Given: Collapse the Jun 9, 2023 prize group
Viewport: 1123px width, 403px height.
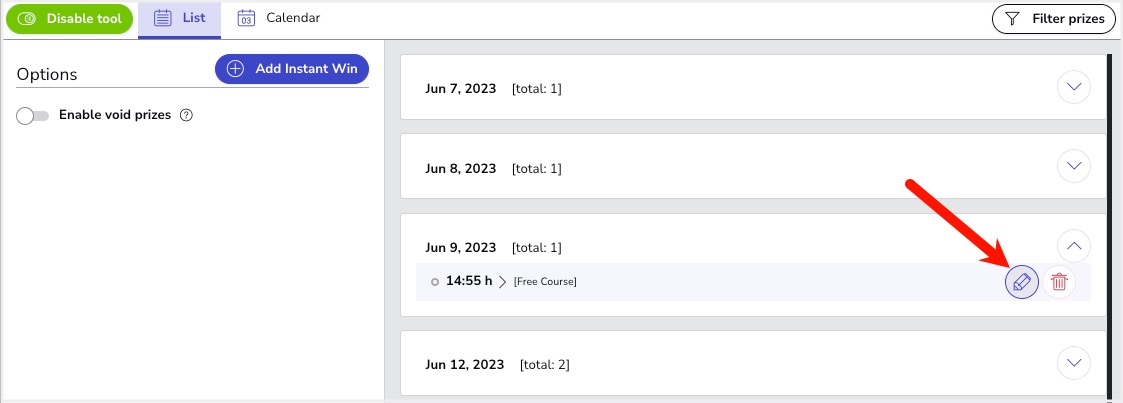Looking at the screenshot, I should tap(1074, 245).
